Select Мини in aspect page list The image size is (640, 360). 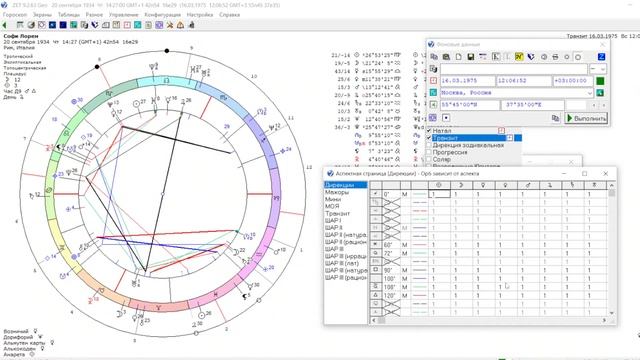(x=333, y=199)
